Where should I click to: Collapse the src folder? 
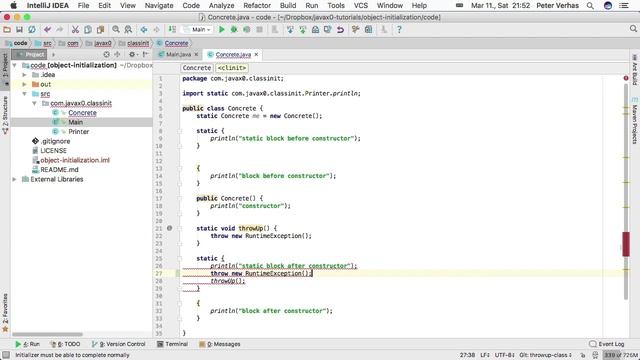24,94
